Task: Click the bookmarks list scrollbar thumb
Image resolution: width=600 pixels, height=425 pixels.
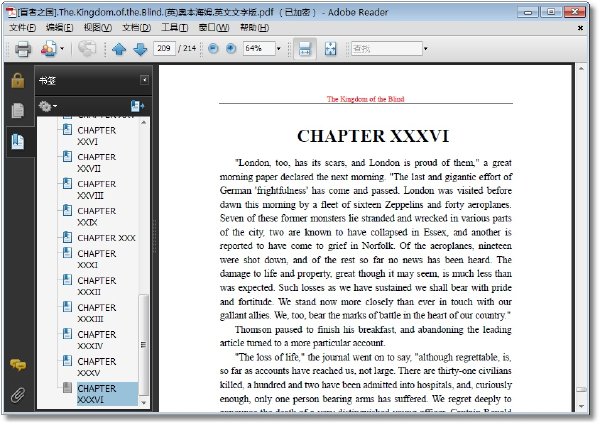Action: [x=144, y=345]
